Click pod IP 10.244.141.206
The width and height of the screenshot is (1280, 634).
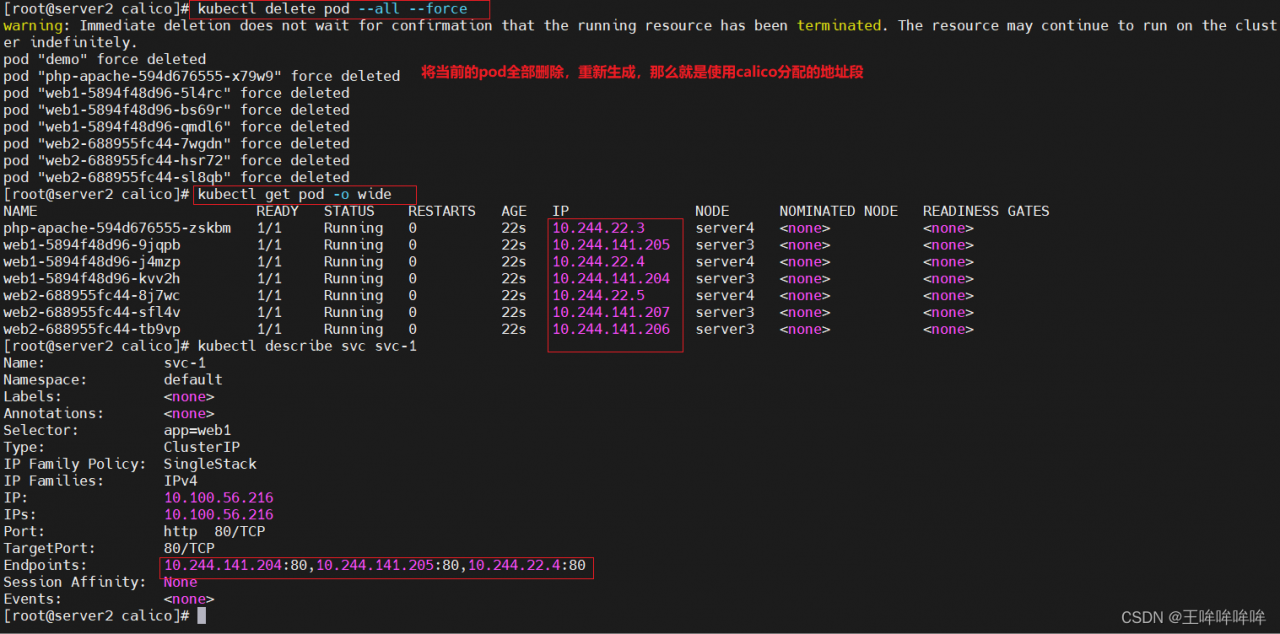coord(611,329)
